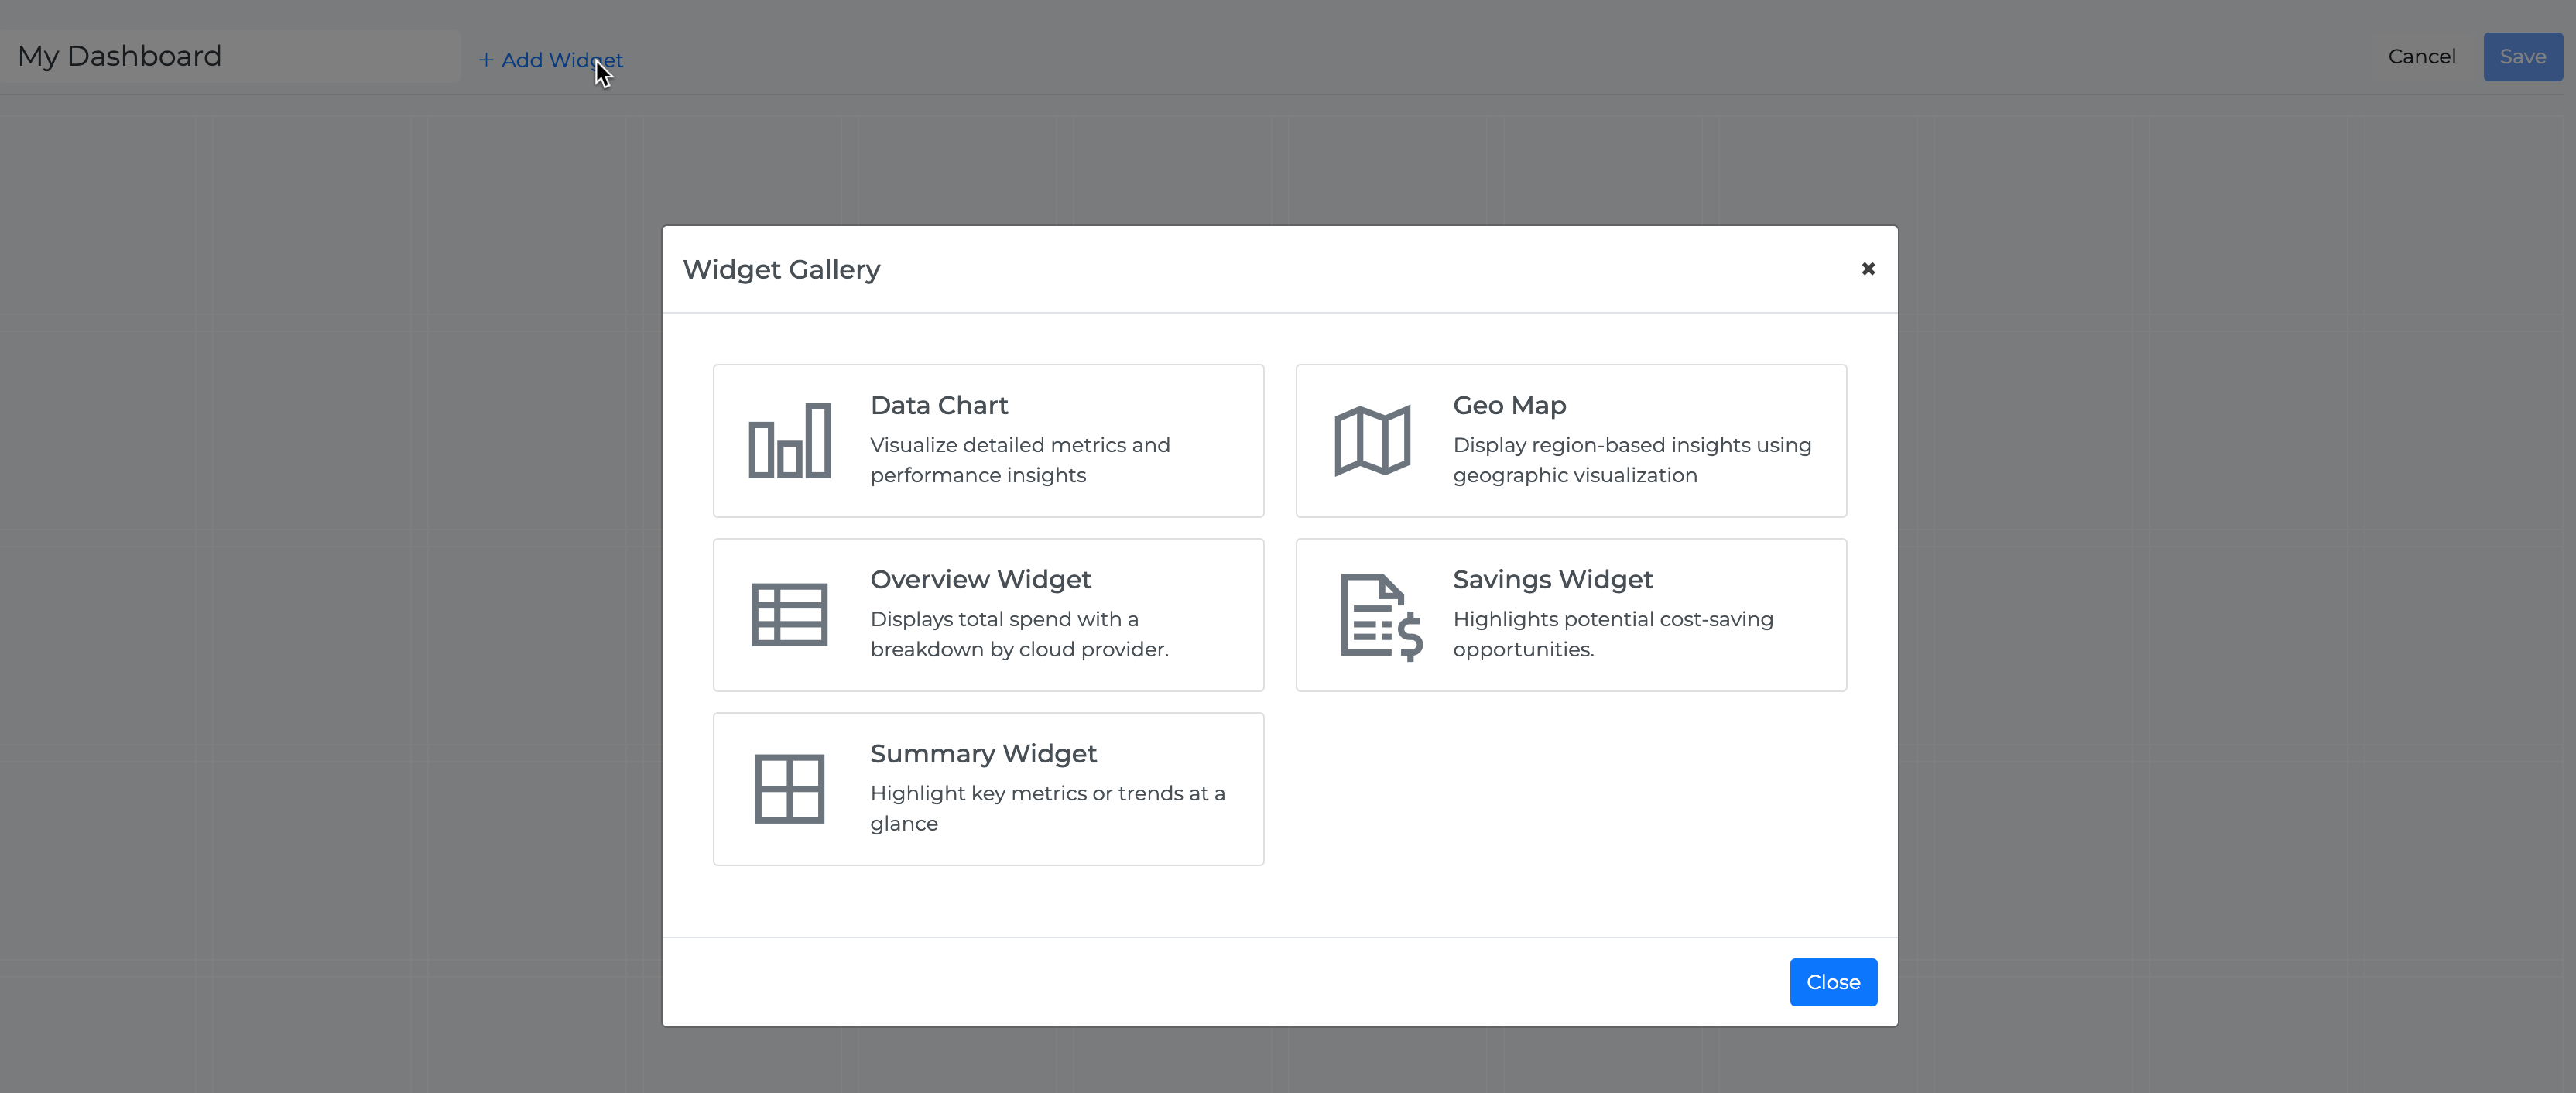Click the plus icon beside Add Widget
The width and height of the screenshot is (2576, 1093).
(486, 60)
